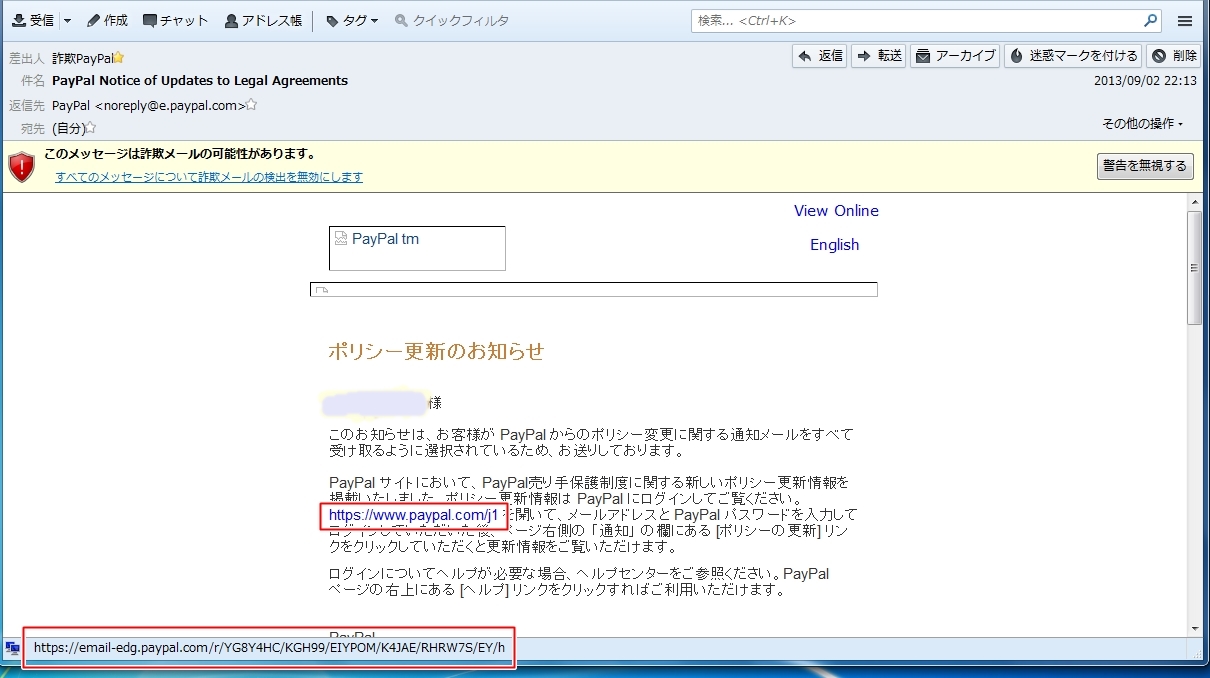Click the アーカイブ (Archive) button
Screen dimensions: 1210x678
956,56
